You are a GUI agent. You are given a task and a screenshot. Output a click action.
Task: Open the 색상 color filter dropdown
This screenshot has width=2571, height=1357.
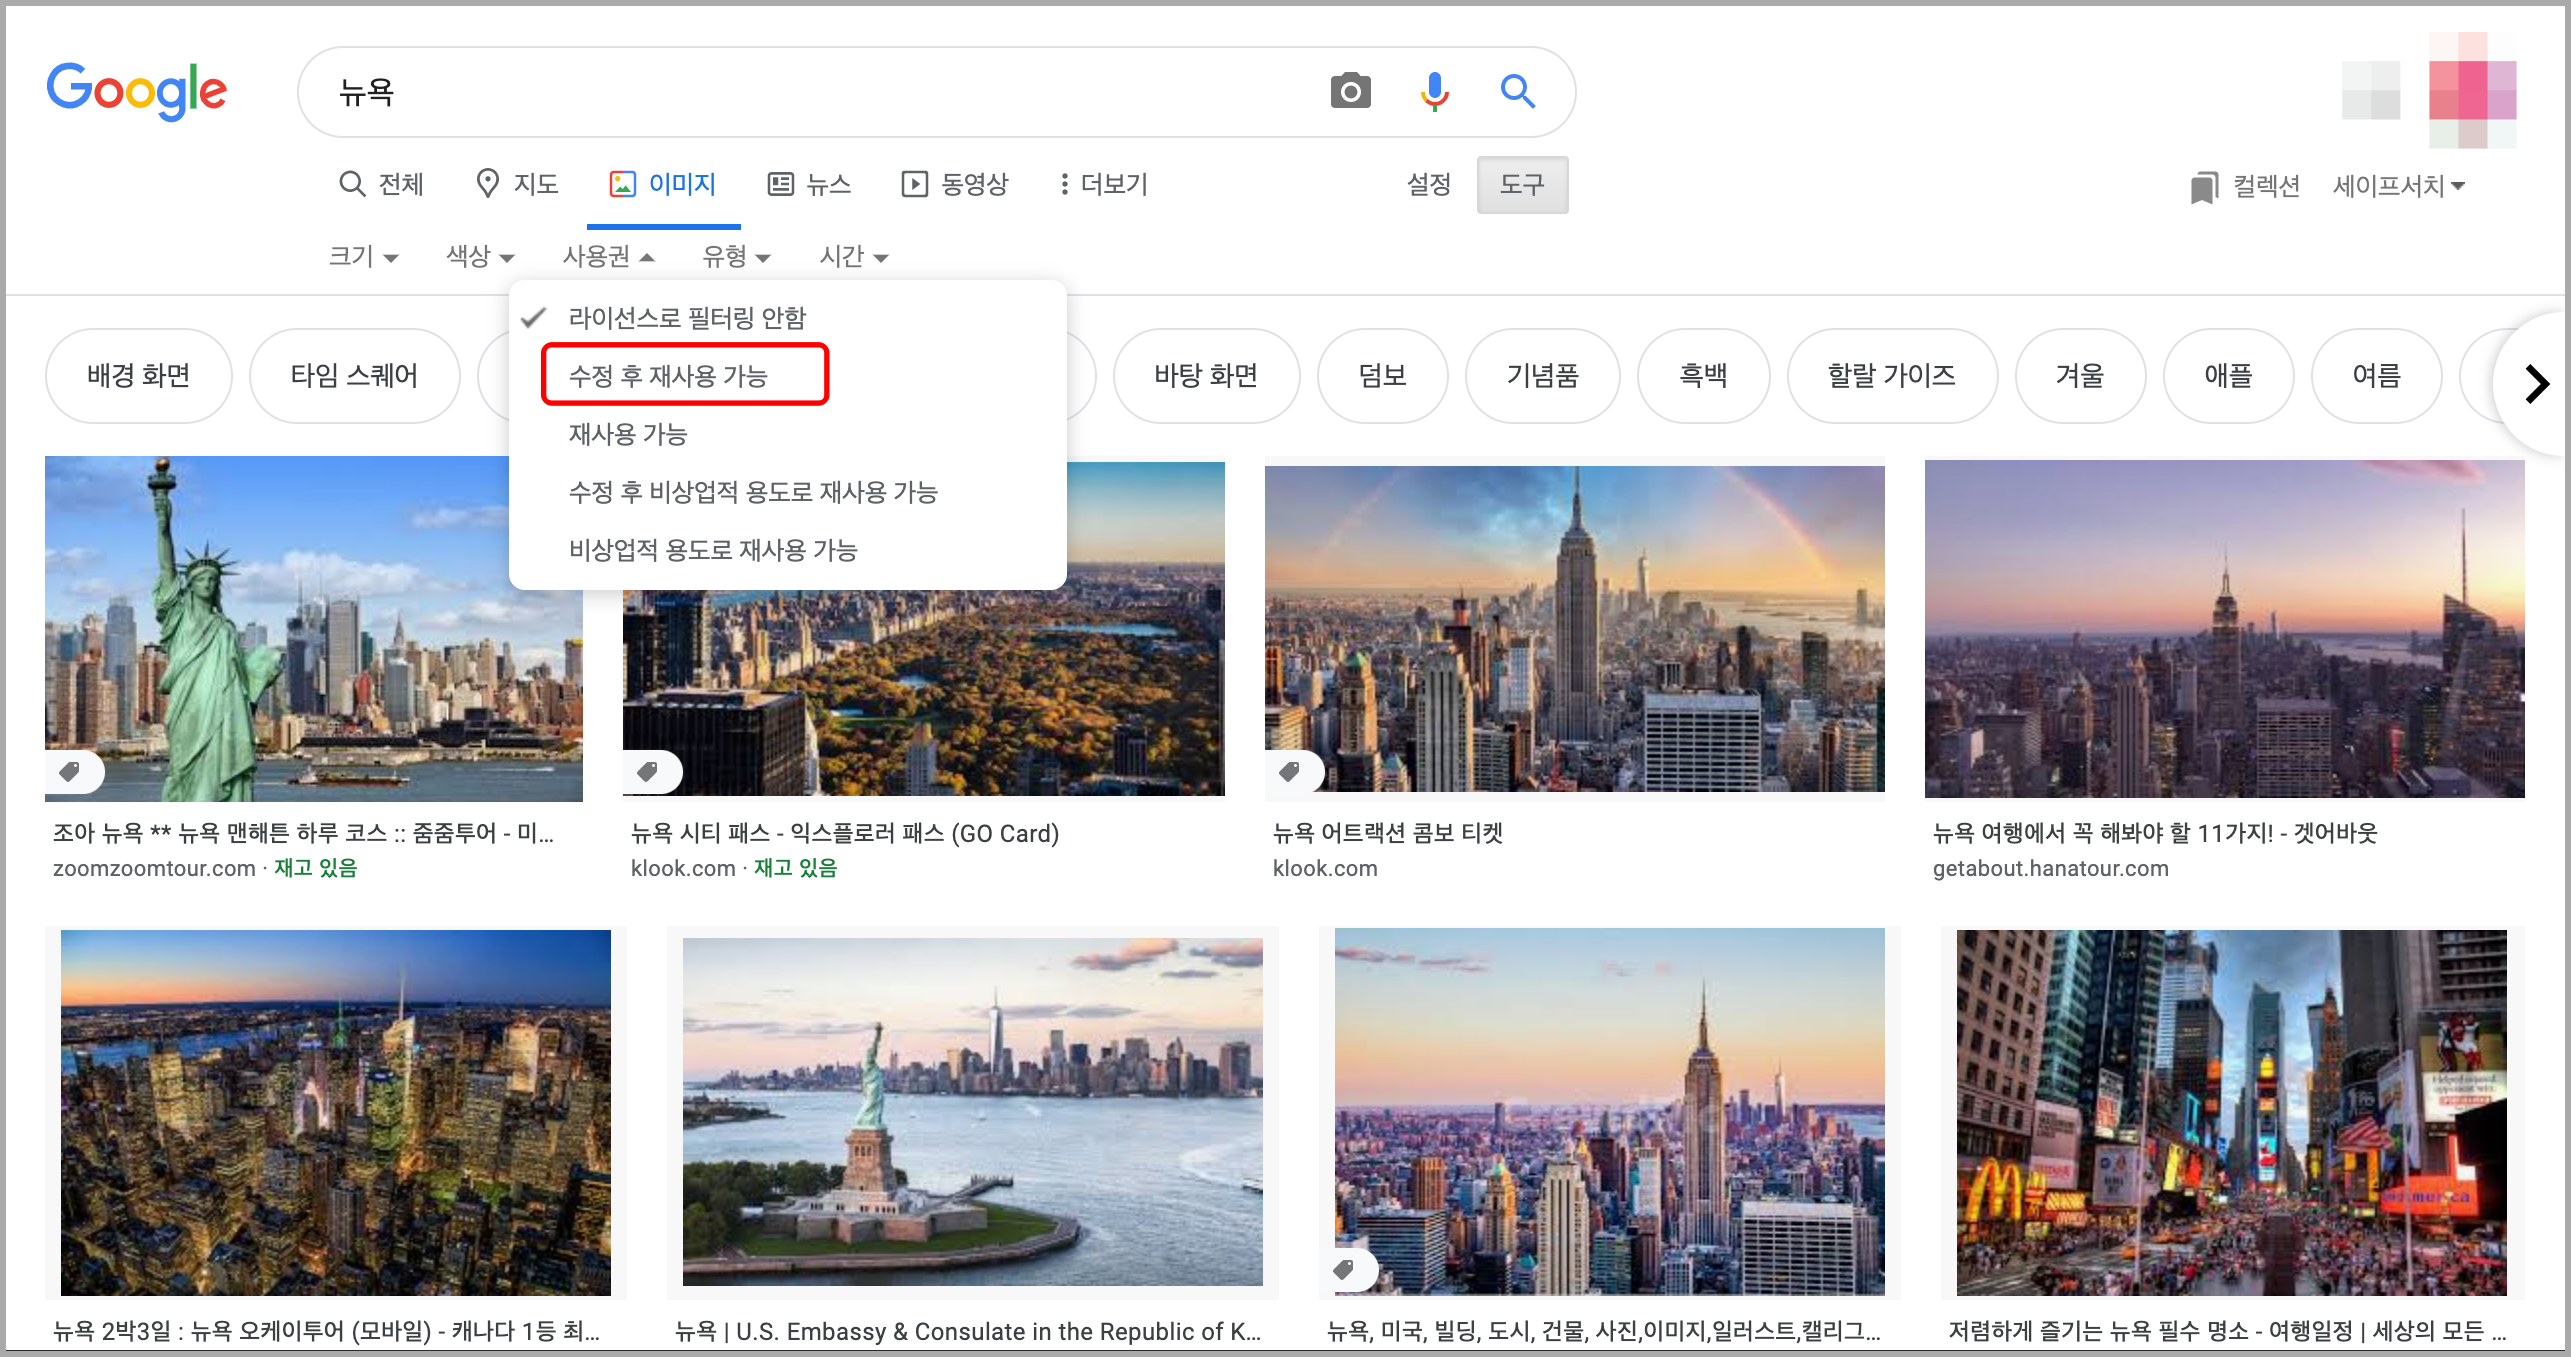[x=479, y=257]
